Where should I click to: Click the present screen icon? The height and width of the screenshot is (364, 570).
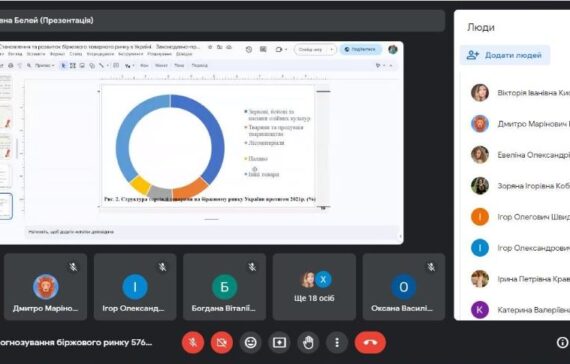click(279, 343)
